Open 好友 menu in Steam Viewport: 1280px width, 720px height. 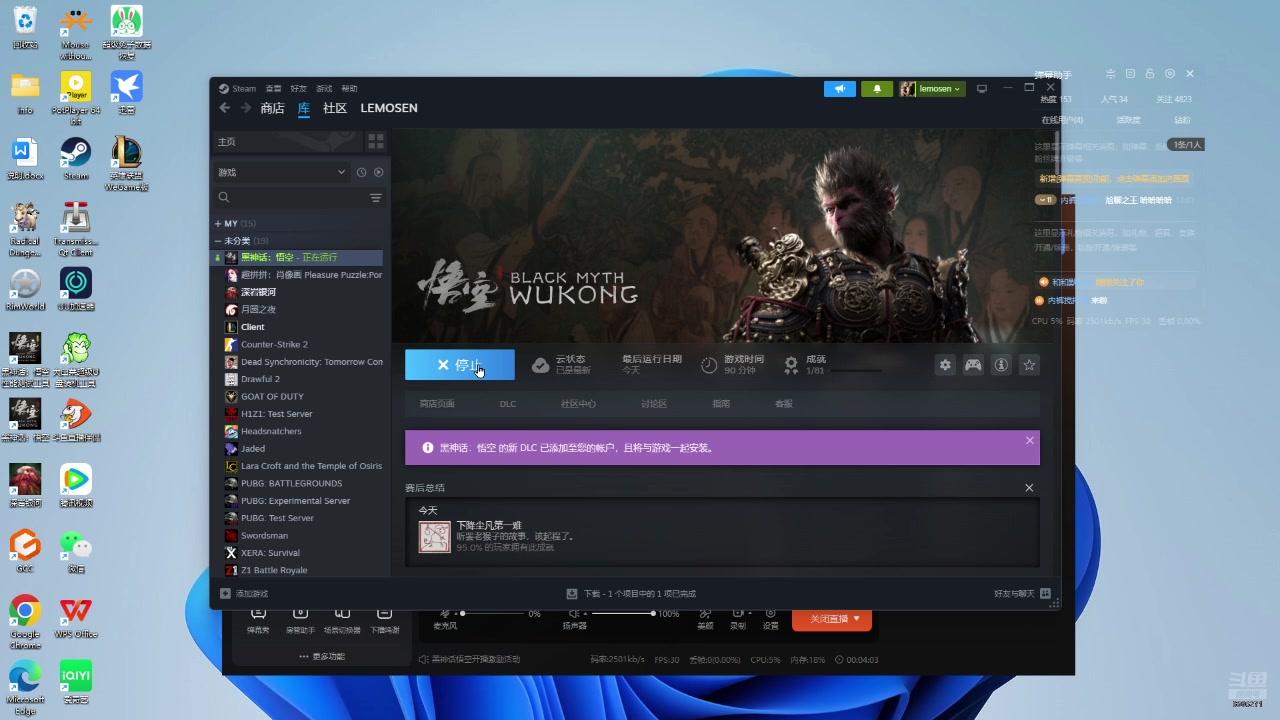coord(298,88)
